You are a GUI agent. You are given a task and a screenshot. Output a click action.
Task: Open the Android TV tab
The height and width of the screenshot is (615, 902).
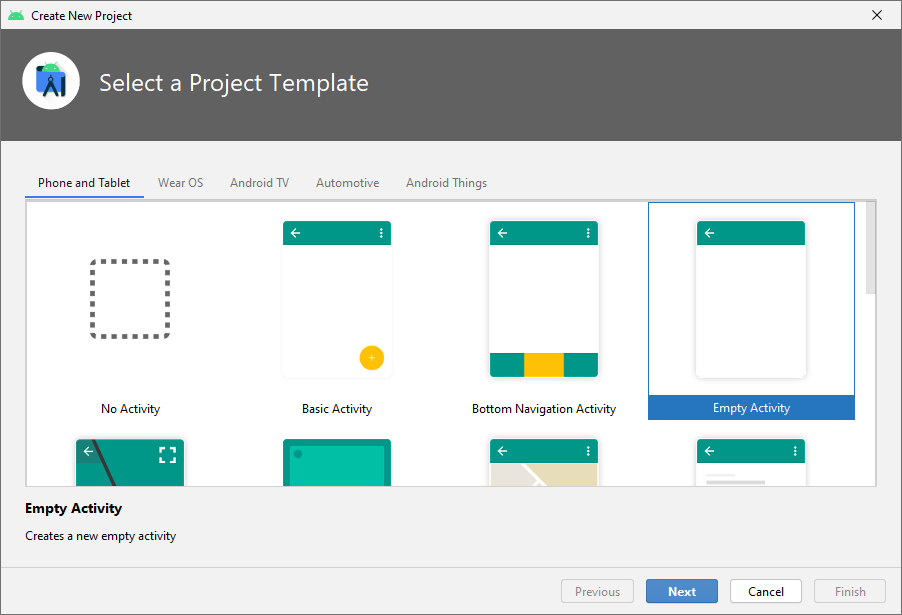pyautogui.click(x=259, y=183)
